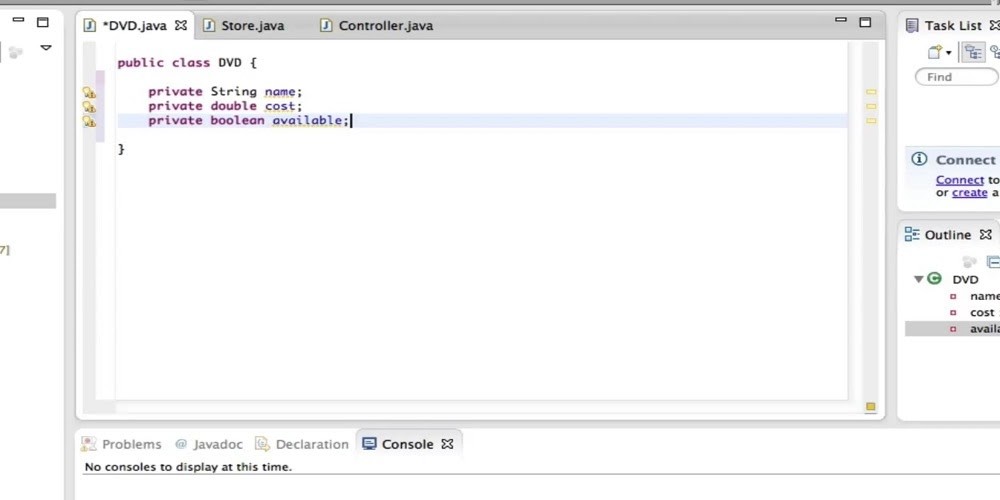This screenshot has width=1000, height=500.
Task: Select the cost field in Outline tree
Action: click(x=981, y=313)
